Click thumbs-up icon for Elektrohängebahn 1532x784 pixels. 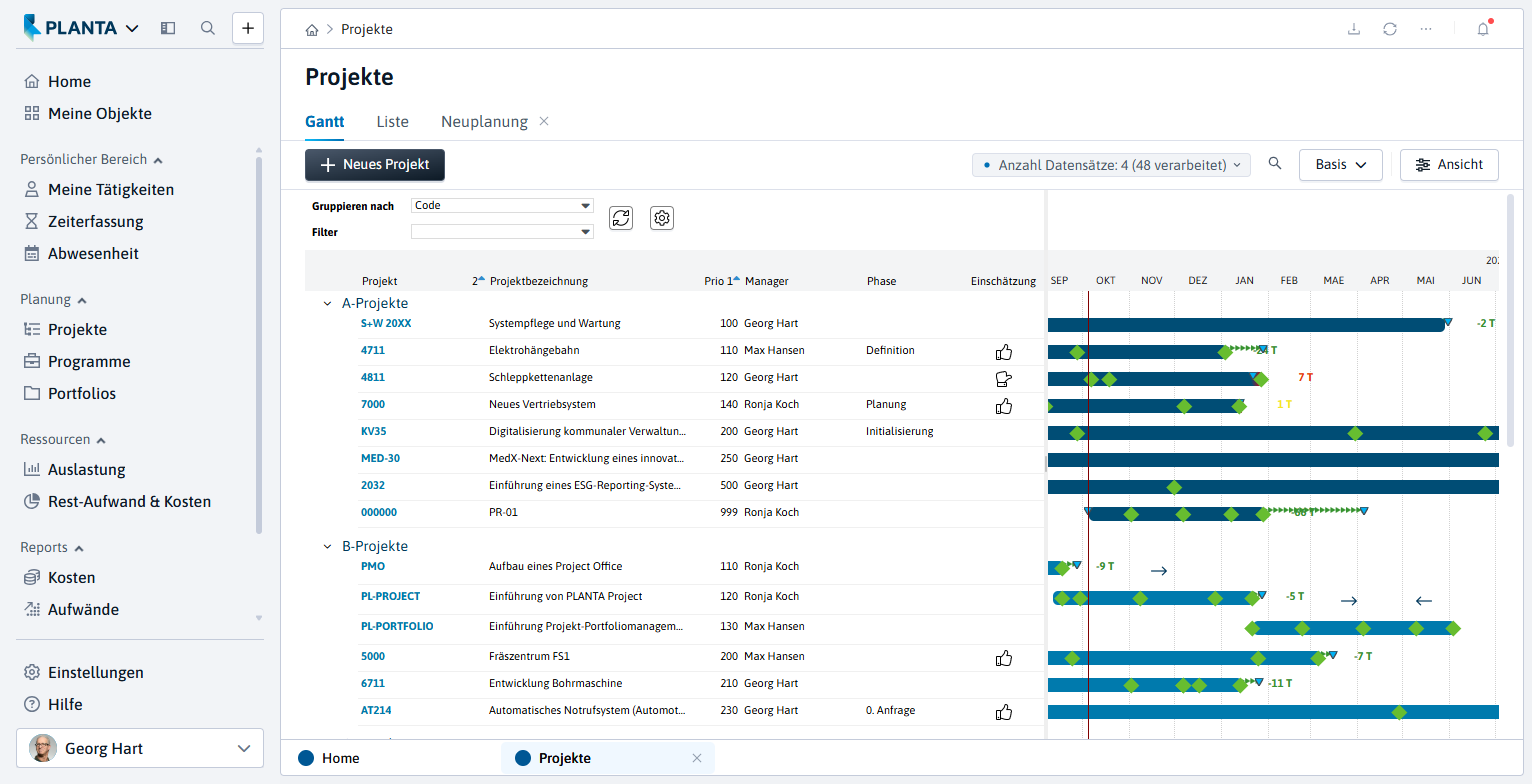click(1004, 352)
